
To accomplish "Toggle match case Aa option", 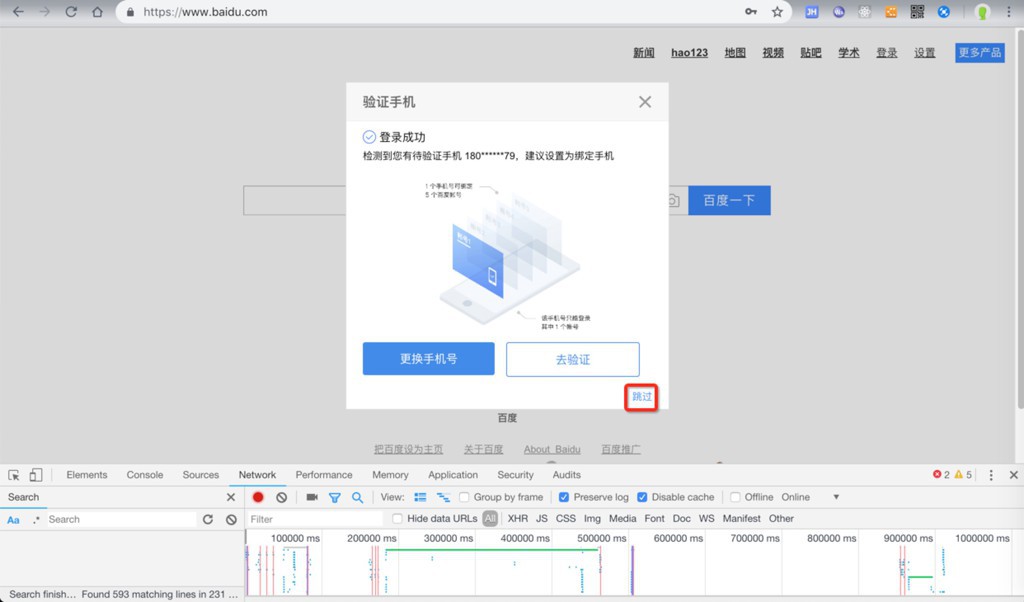I will tap(13, 520).
